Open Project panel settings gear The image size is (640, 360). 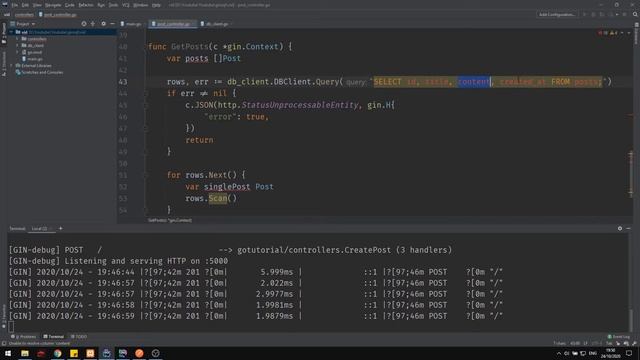coord(103,24)
